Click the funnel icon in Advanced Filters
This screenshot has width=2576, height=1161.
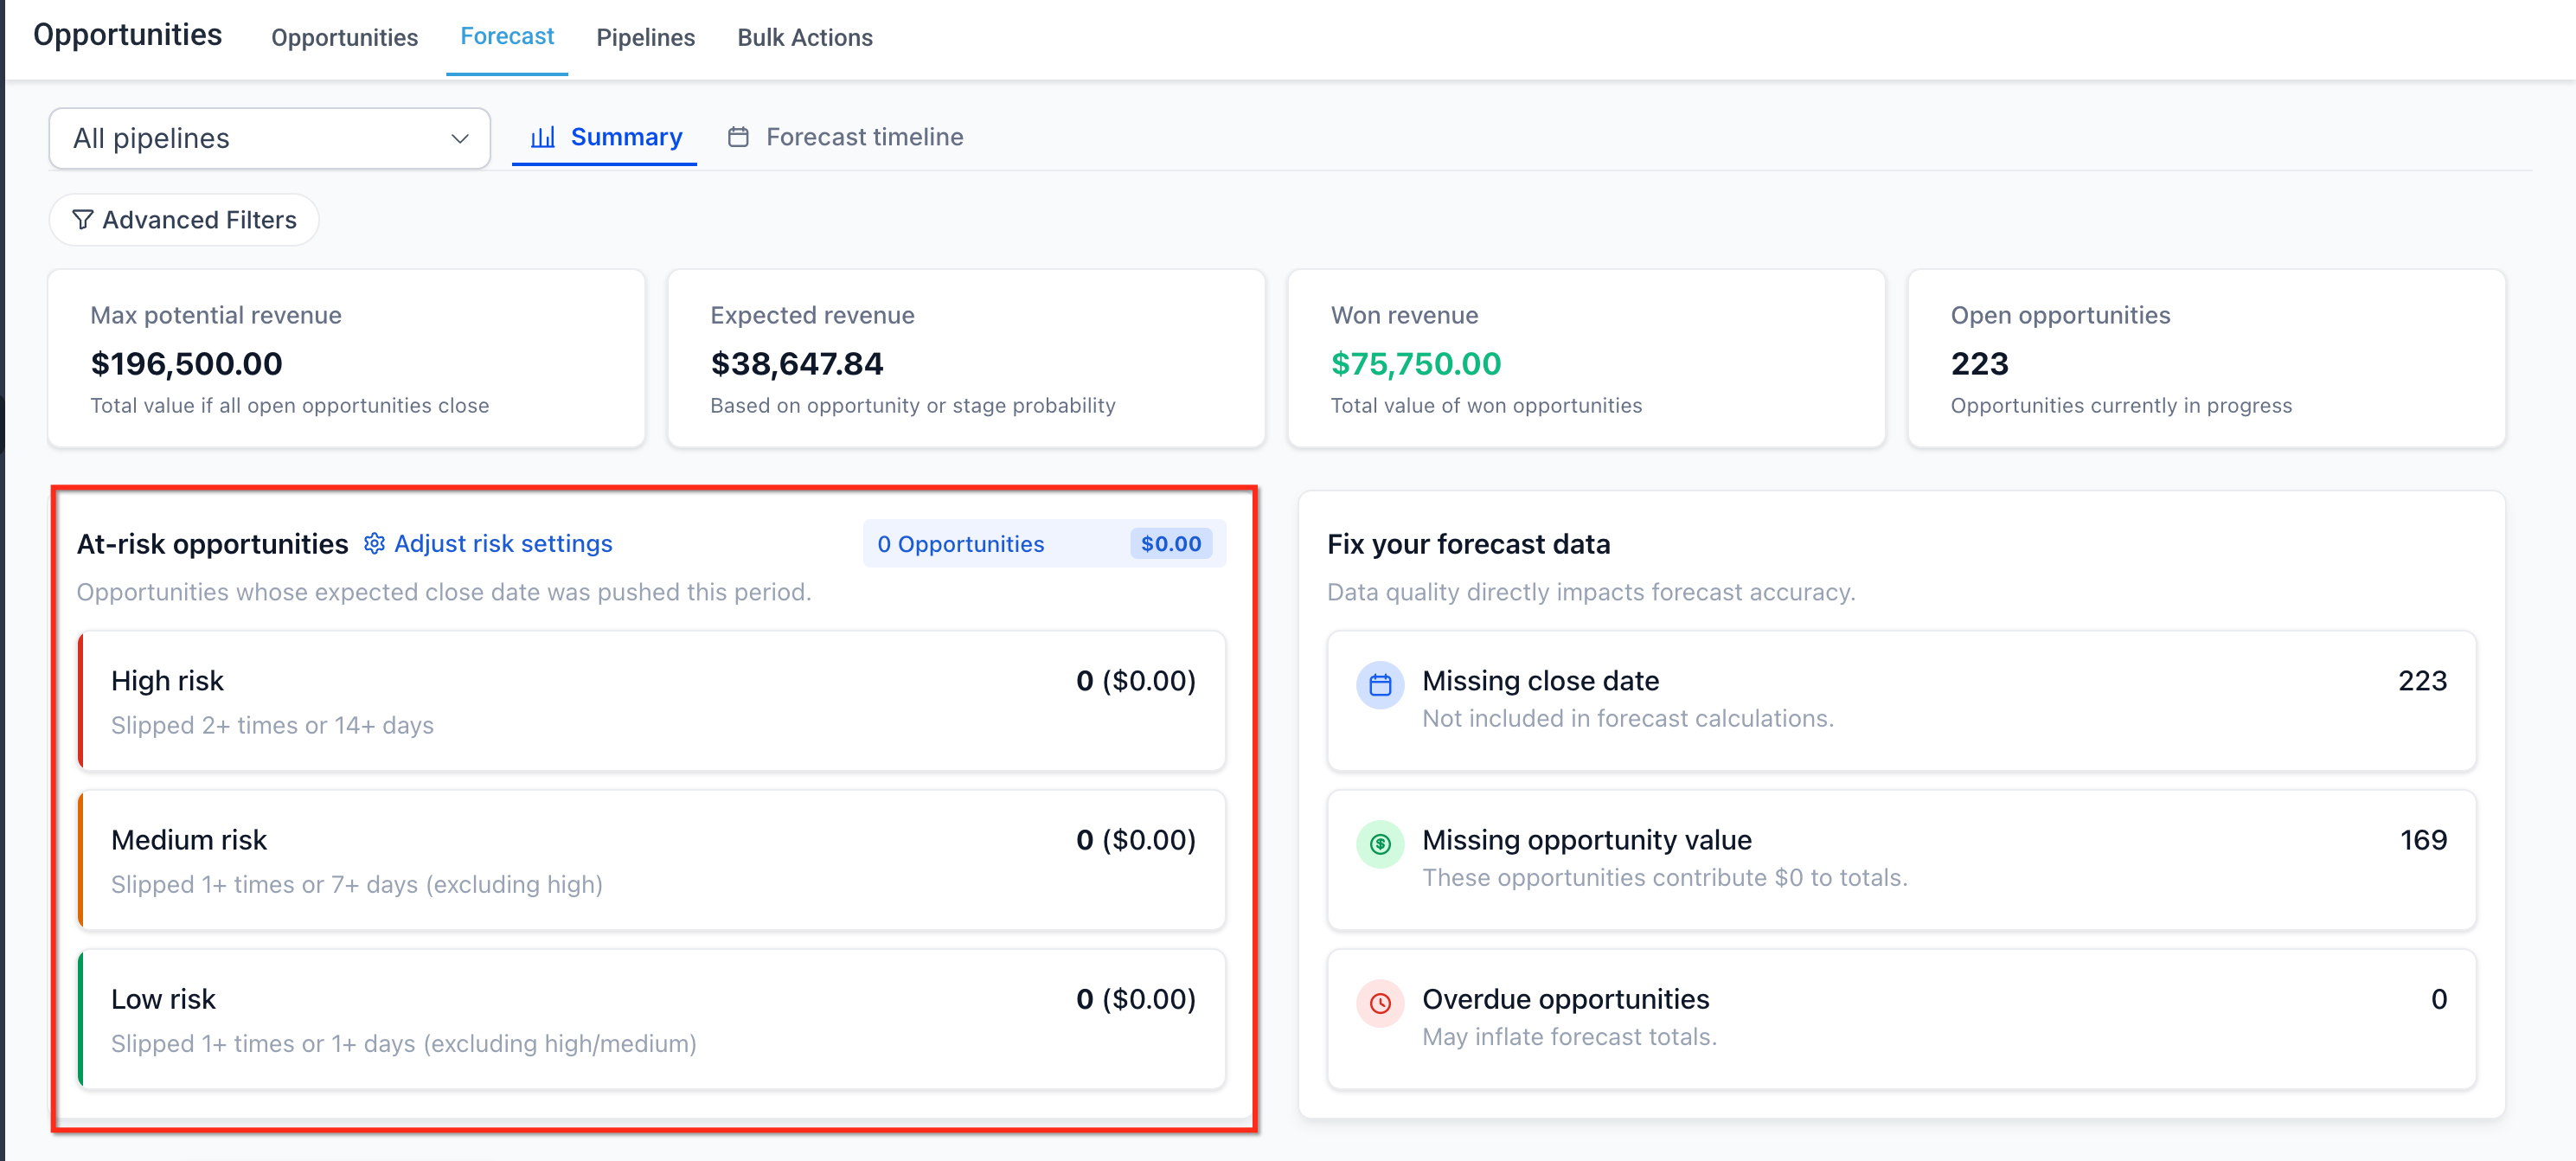(83, 219)
